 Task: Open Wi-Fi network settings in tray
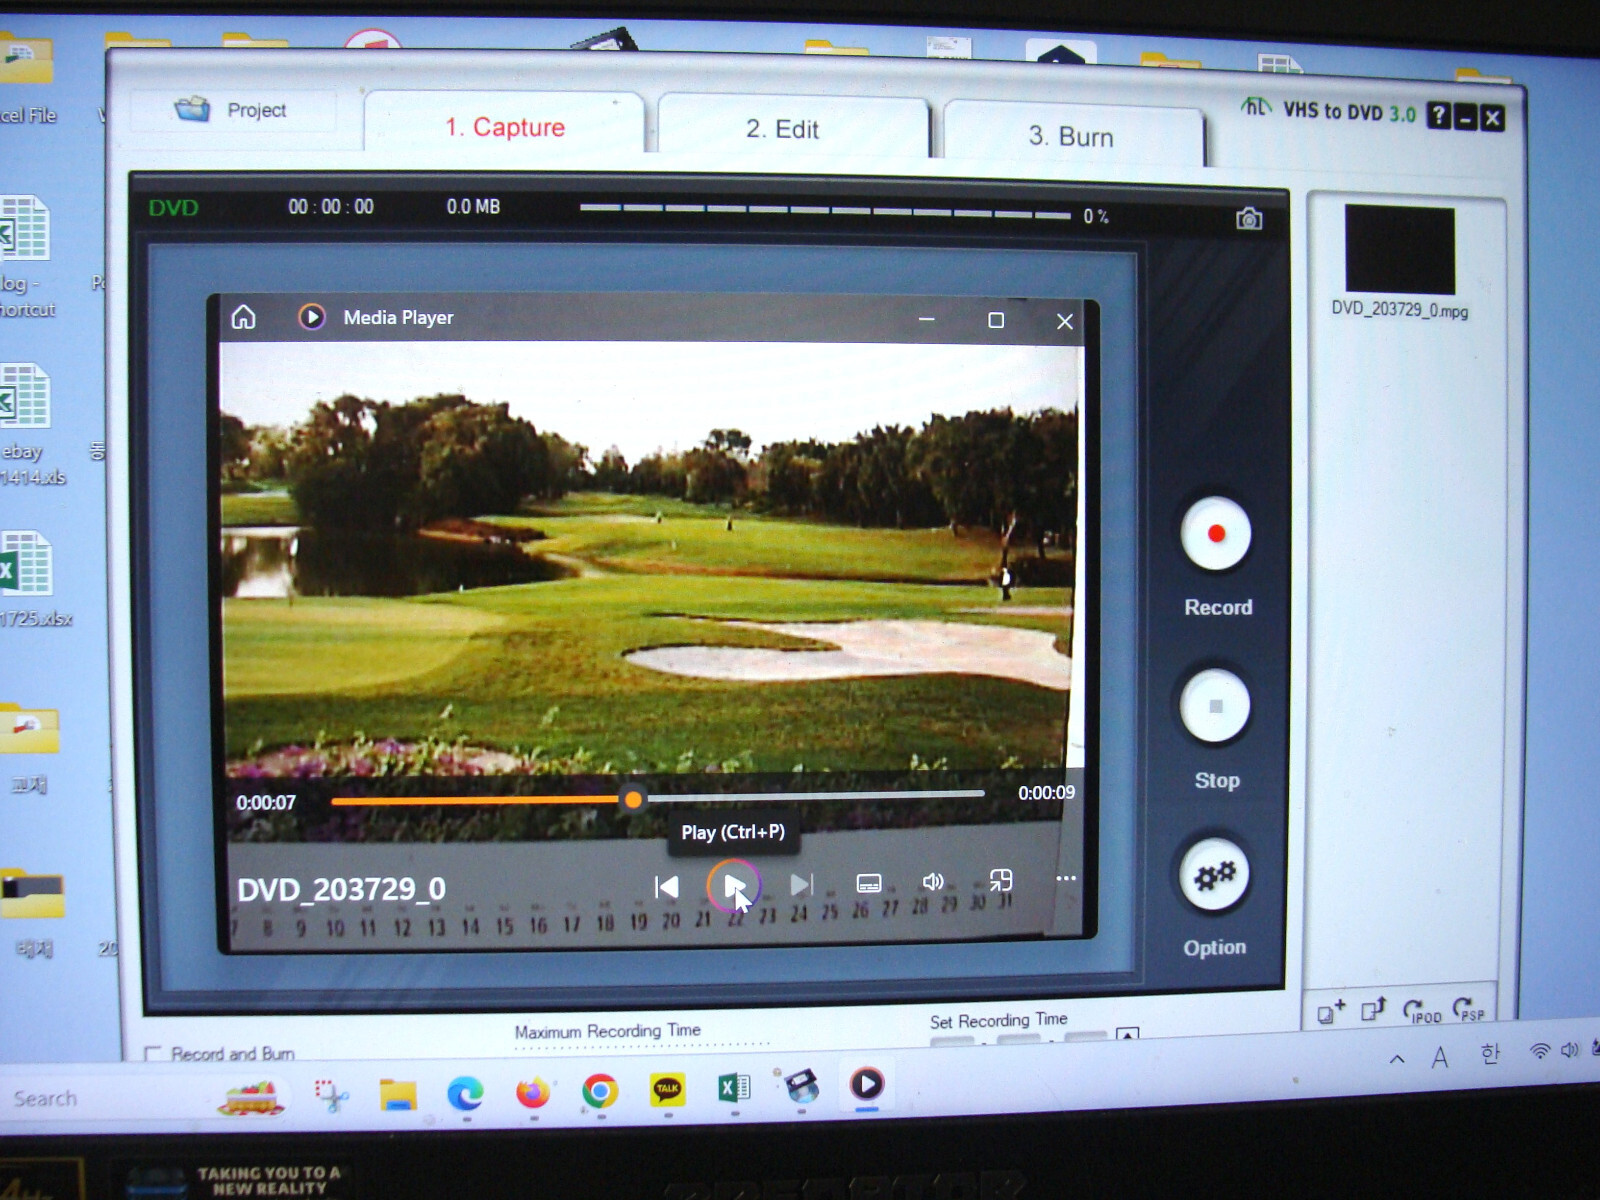[x=1540, y=1051]
